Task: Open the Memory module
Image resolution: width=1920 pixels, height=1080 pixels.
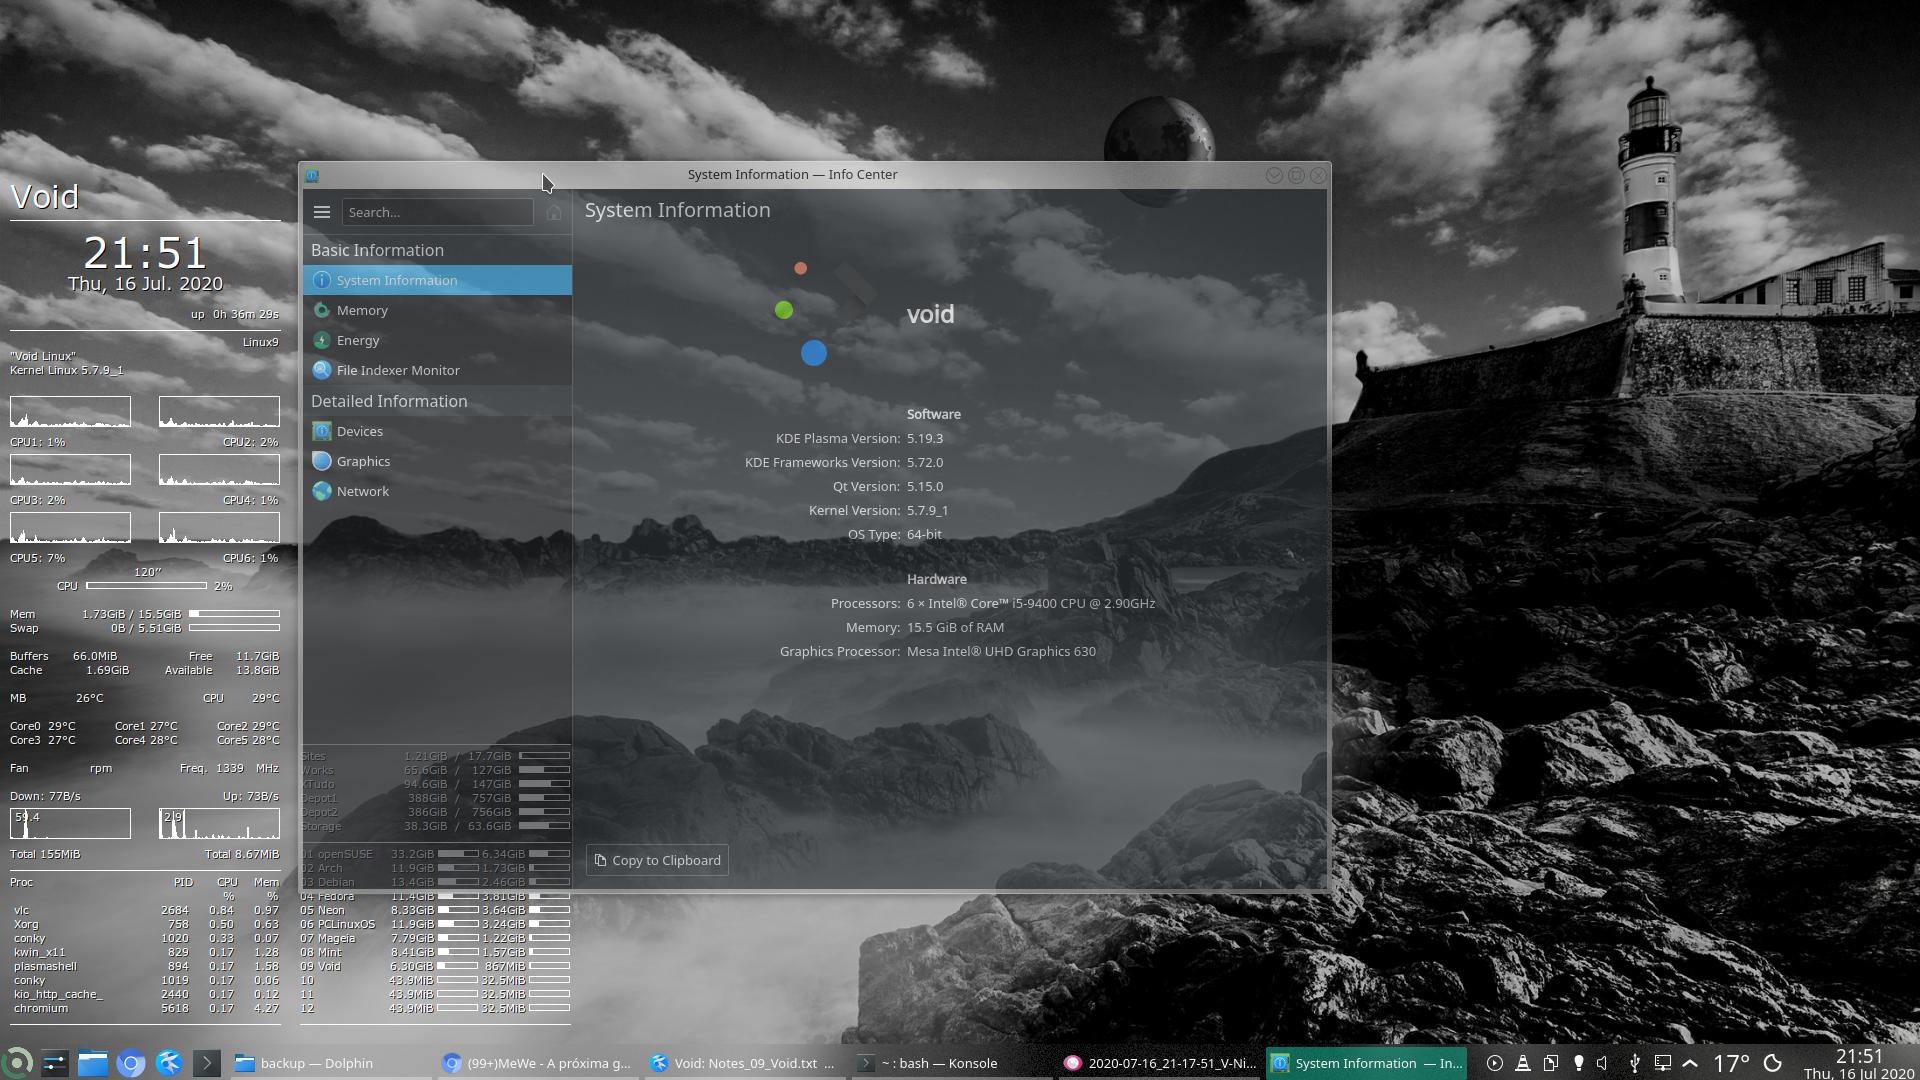Action: point(362,311)
